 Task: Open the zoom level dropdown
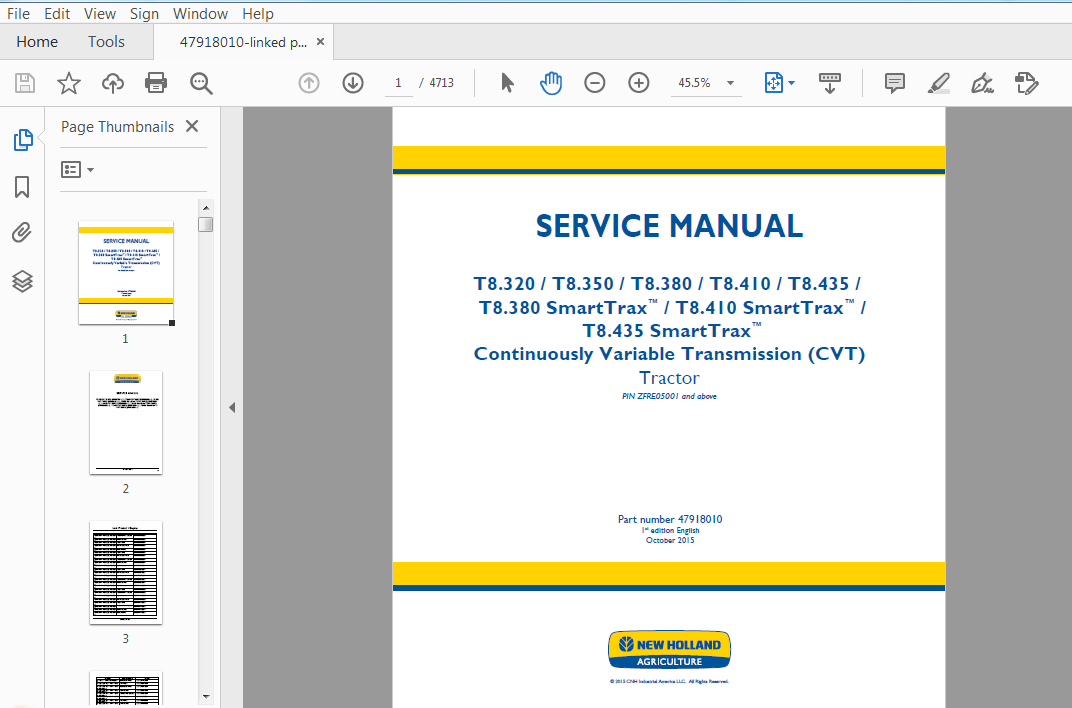coord(730,83)
